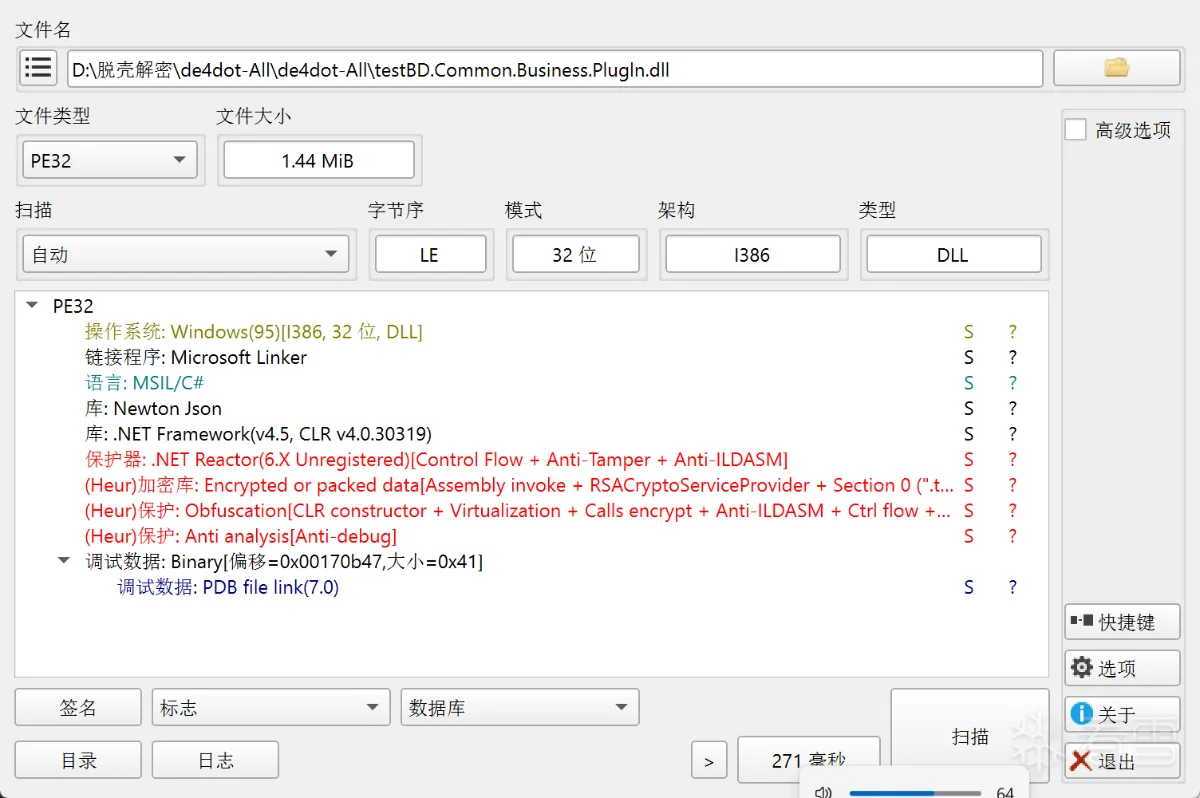The height and width of the screenshot is (798, 1200).
Task: Click ? on the Newton Json row
Action: [1012, 408]
